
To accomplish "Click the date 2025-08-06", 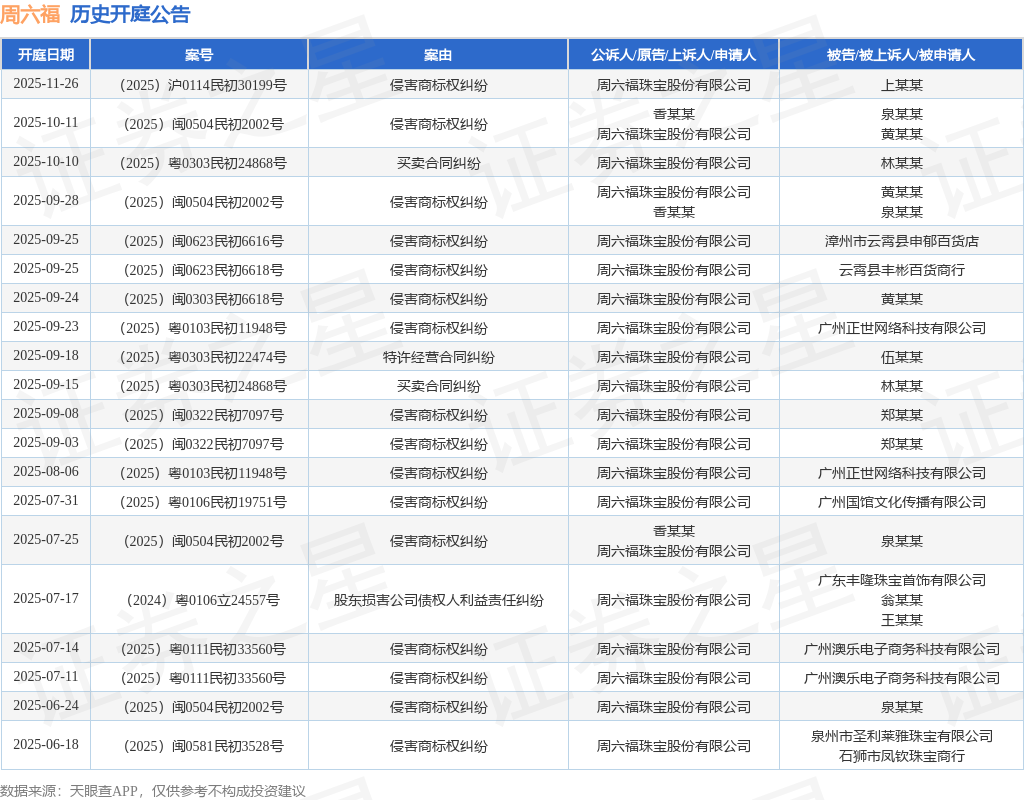I will (46, 472).
